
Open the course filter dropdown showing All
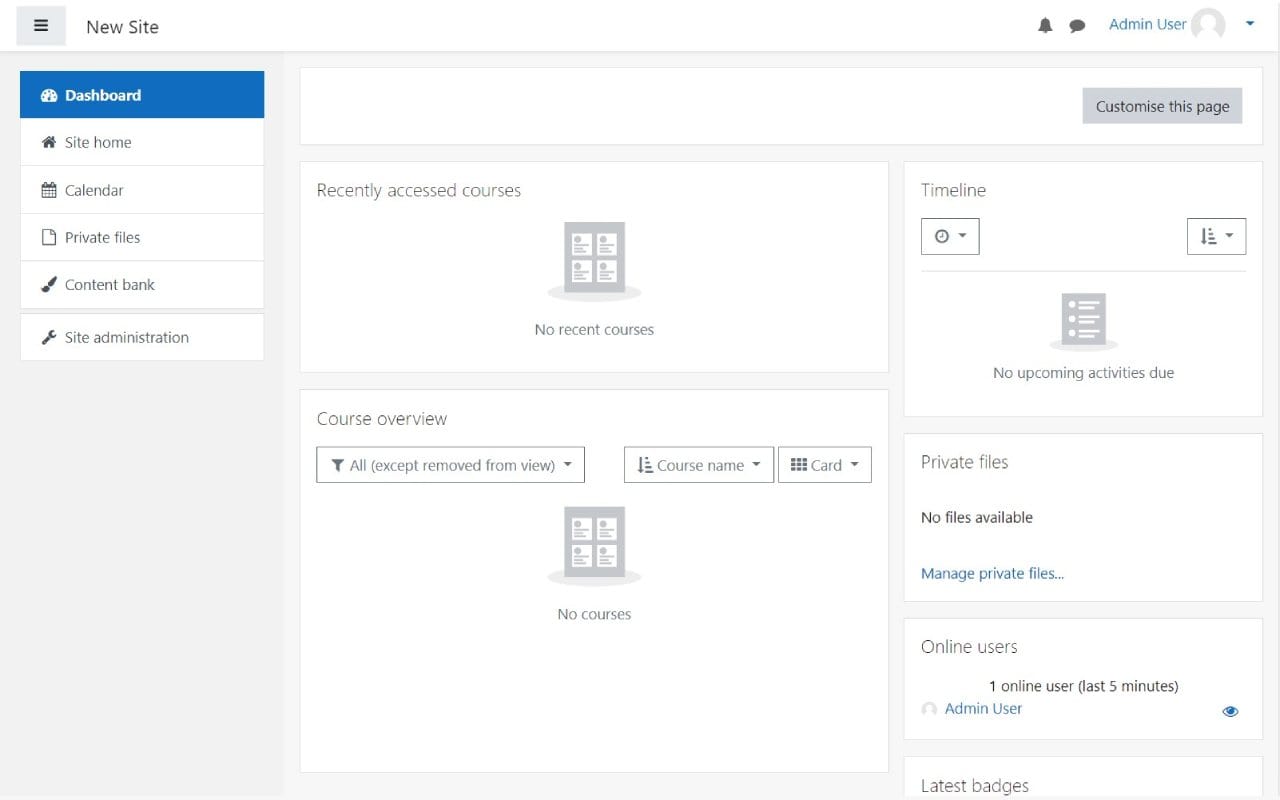[x=450, y=464]
